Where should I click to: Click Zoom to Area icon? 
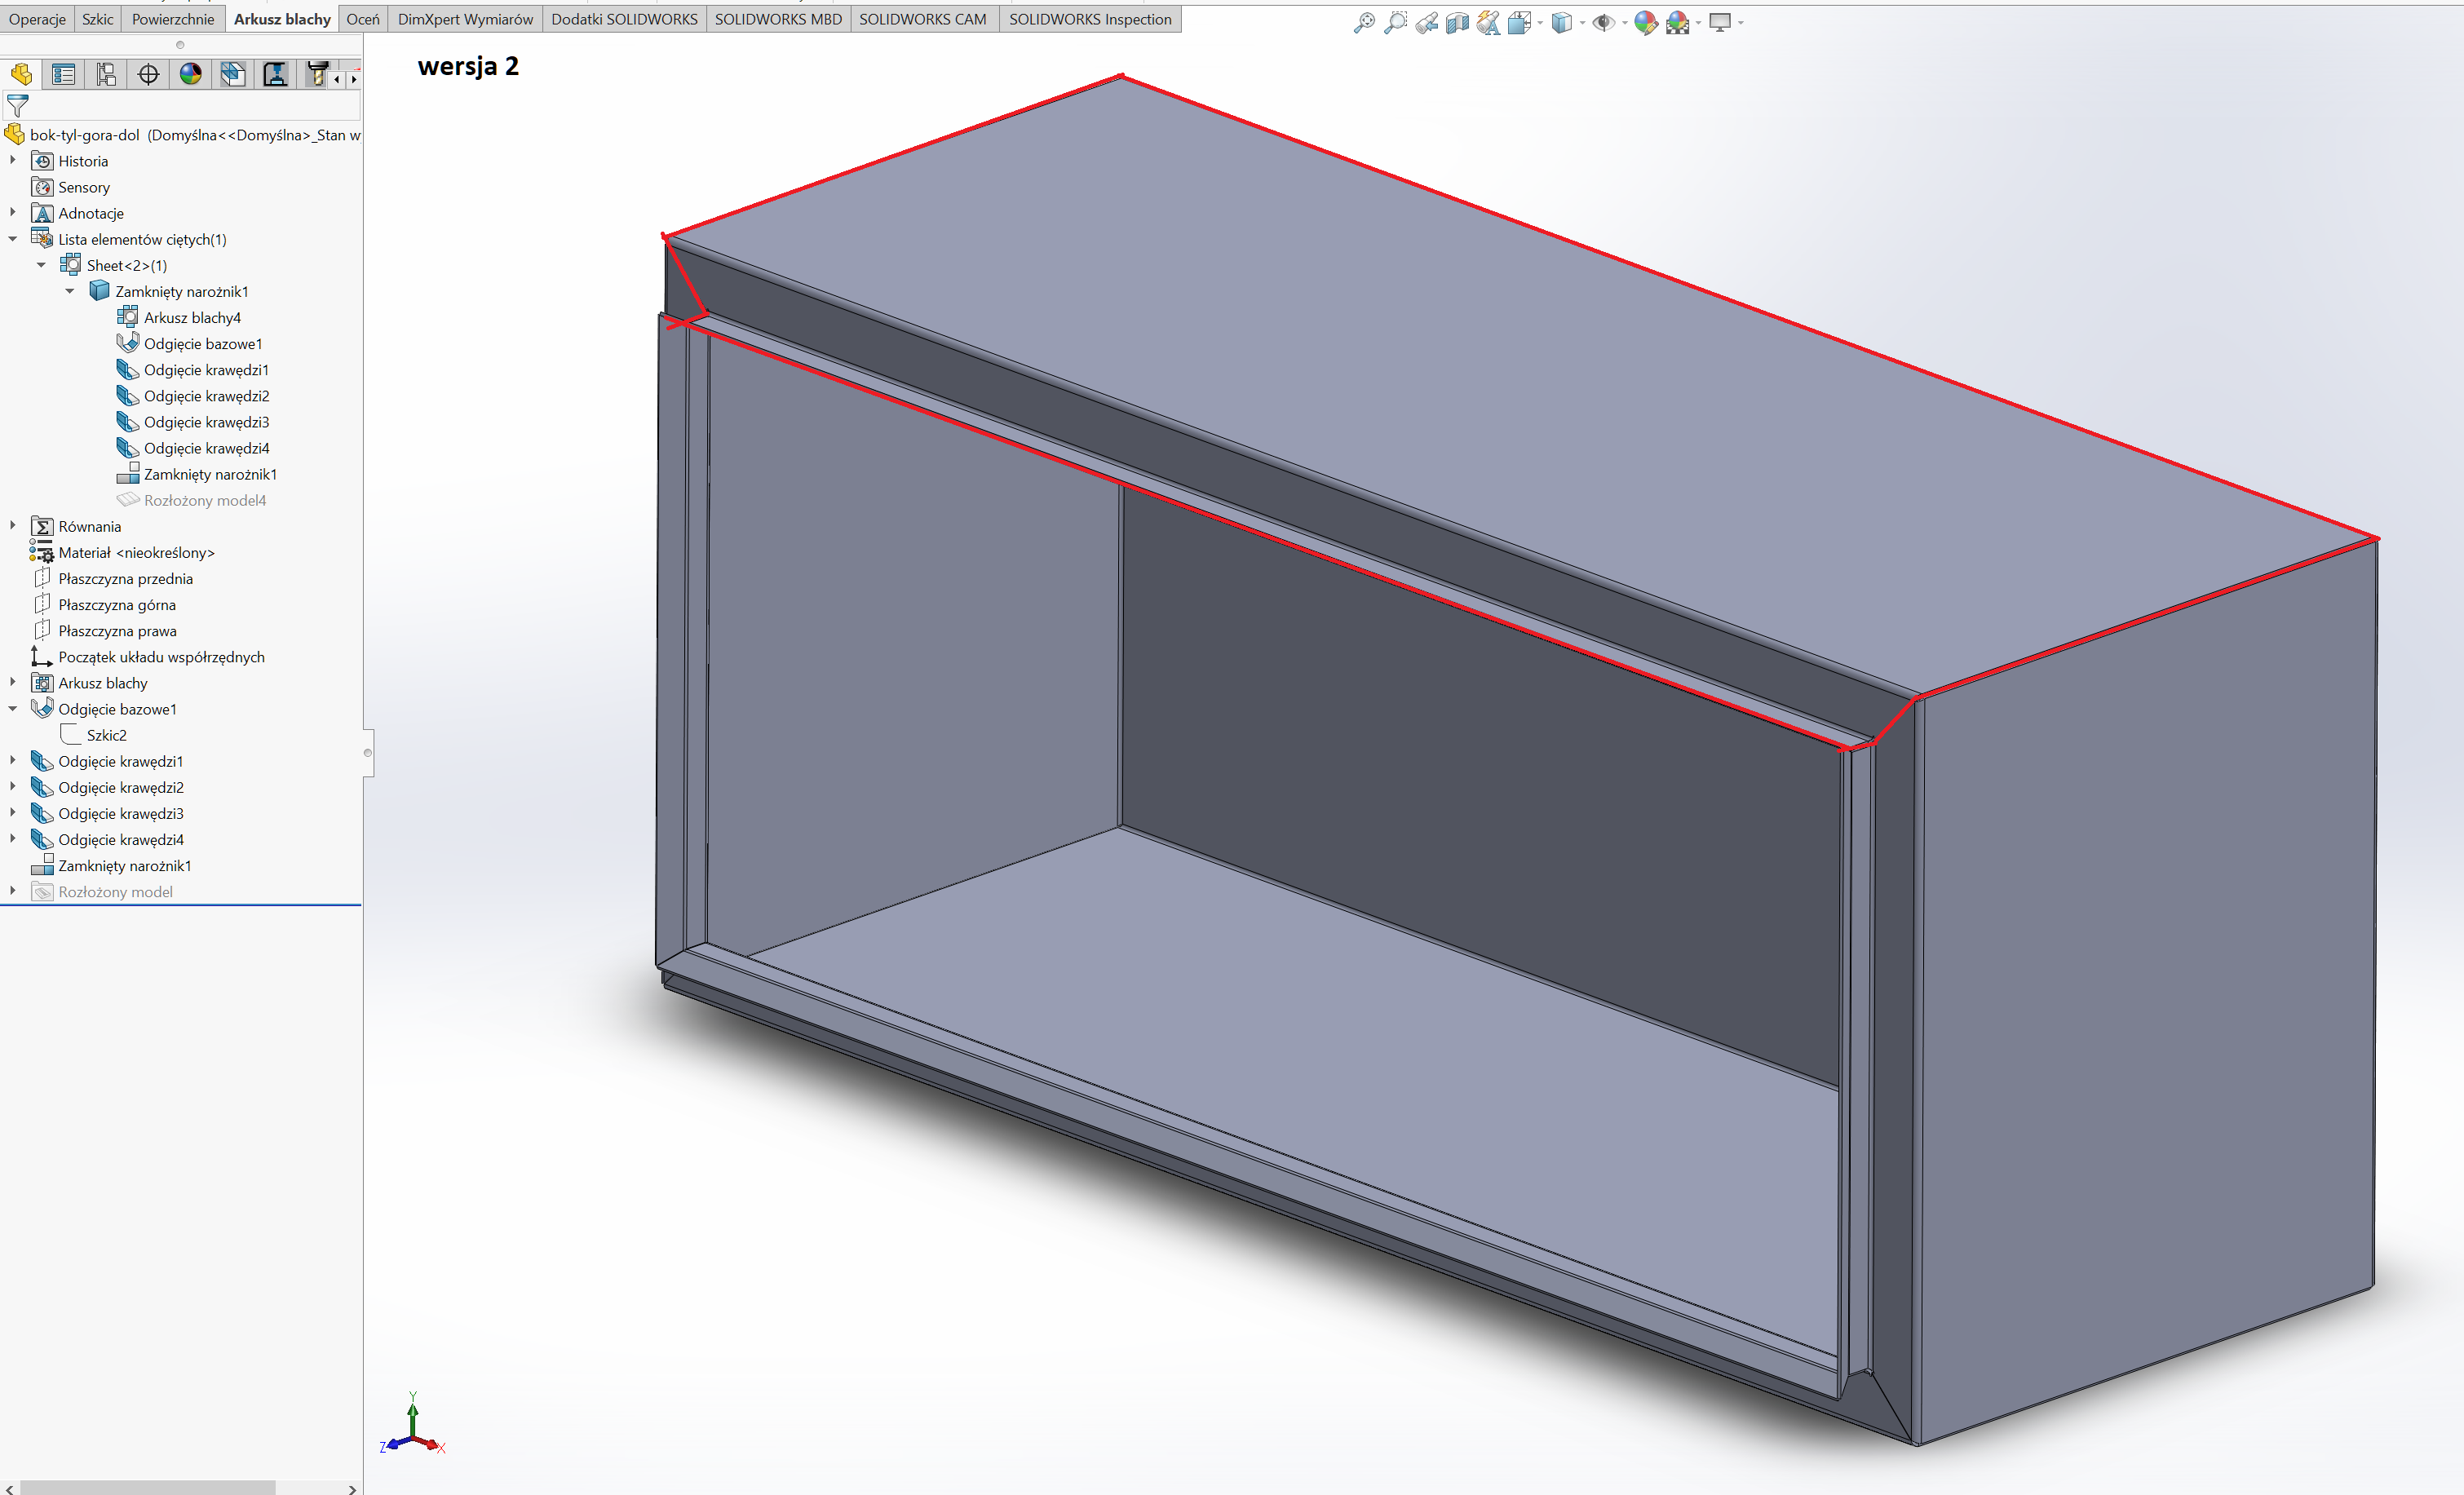[1395, 22]
